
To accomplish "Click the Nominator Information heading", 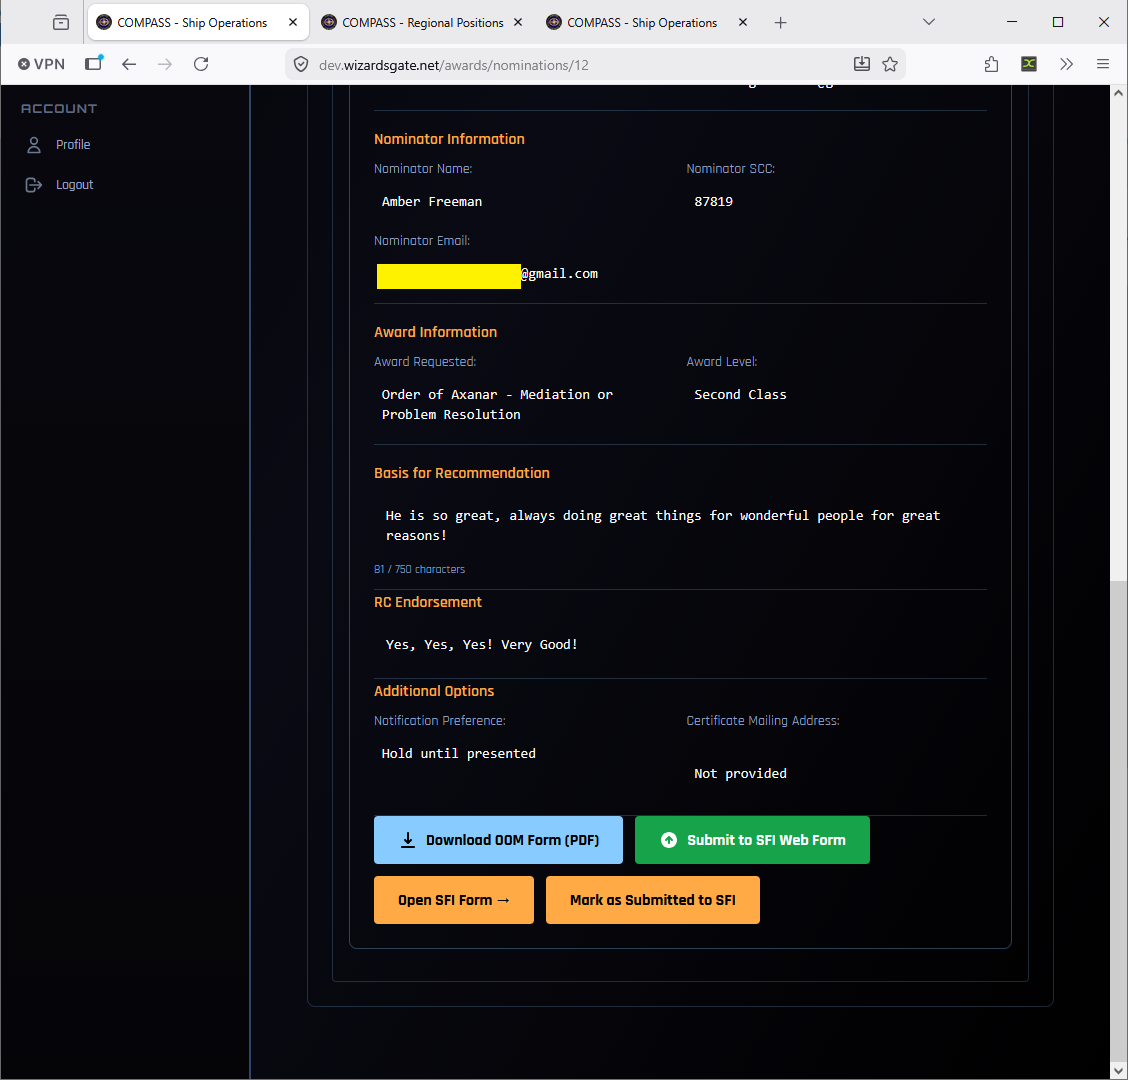I will click(x=449, y=139).
